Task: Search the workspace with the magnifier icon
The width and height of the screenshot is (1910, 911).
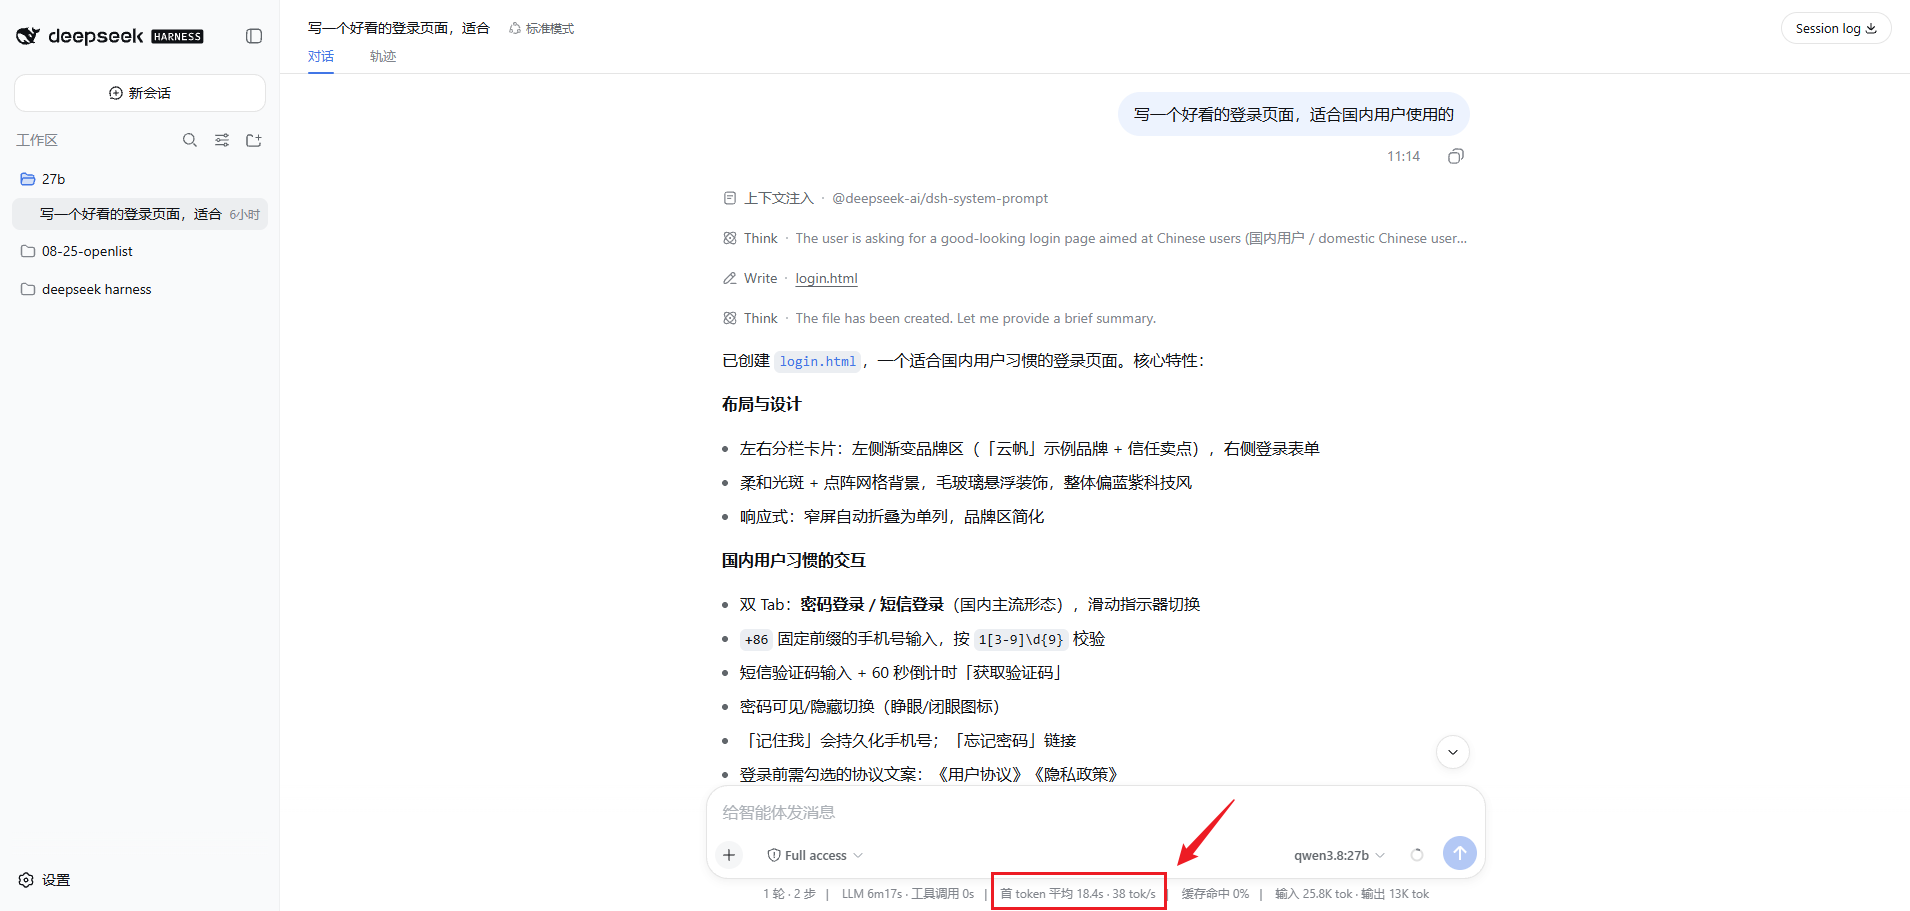Action: (x=190, y=140)
